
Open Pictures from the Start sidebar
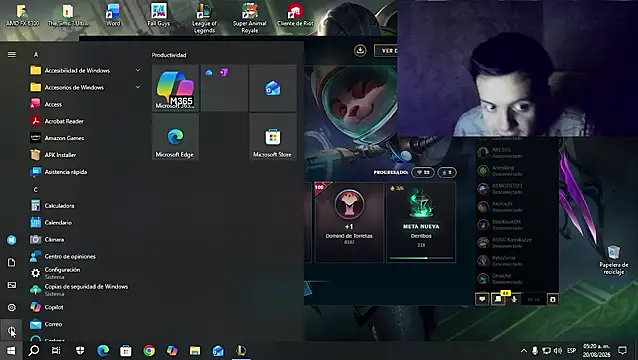pyautogui.click(x=12, y=285)
